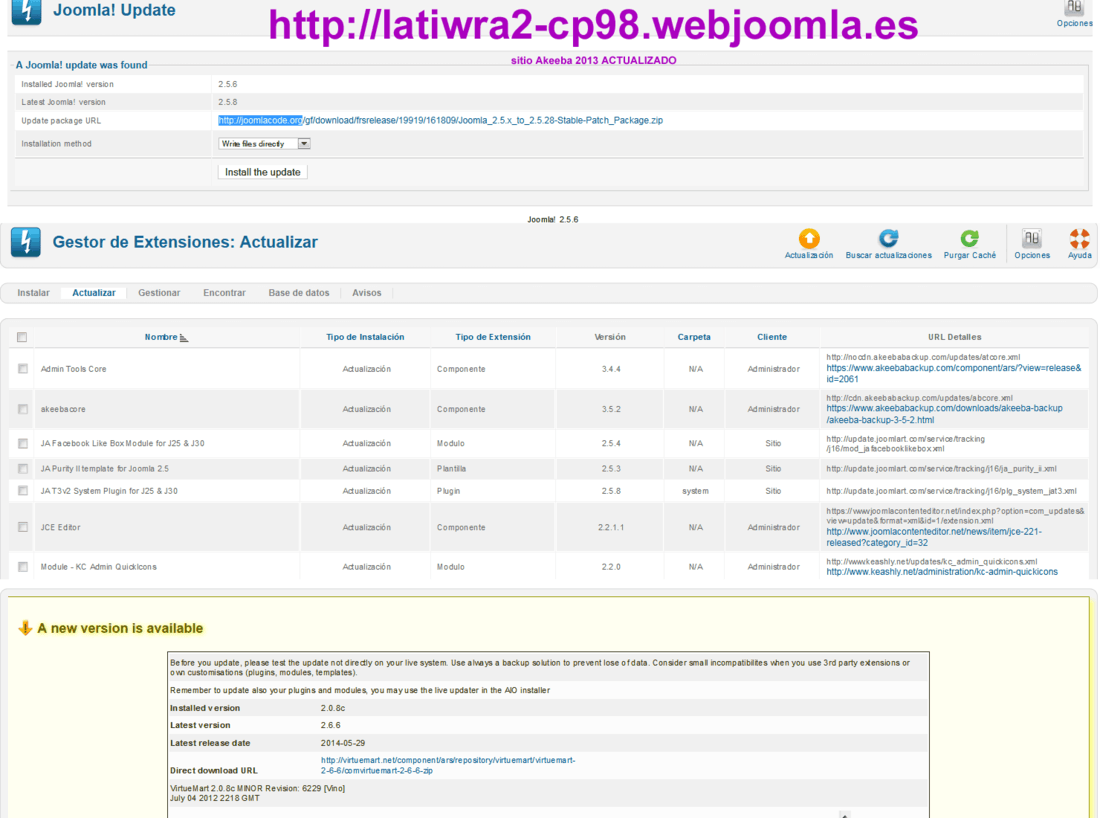This screenshot has height=818, width=1100.
Task: Open the Installation method dropdown
Action: click(264, 144)
